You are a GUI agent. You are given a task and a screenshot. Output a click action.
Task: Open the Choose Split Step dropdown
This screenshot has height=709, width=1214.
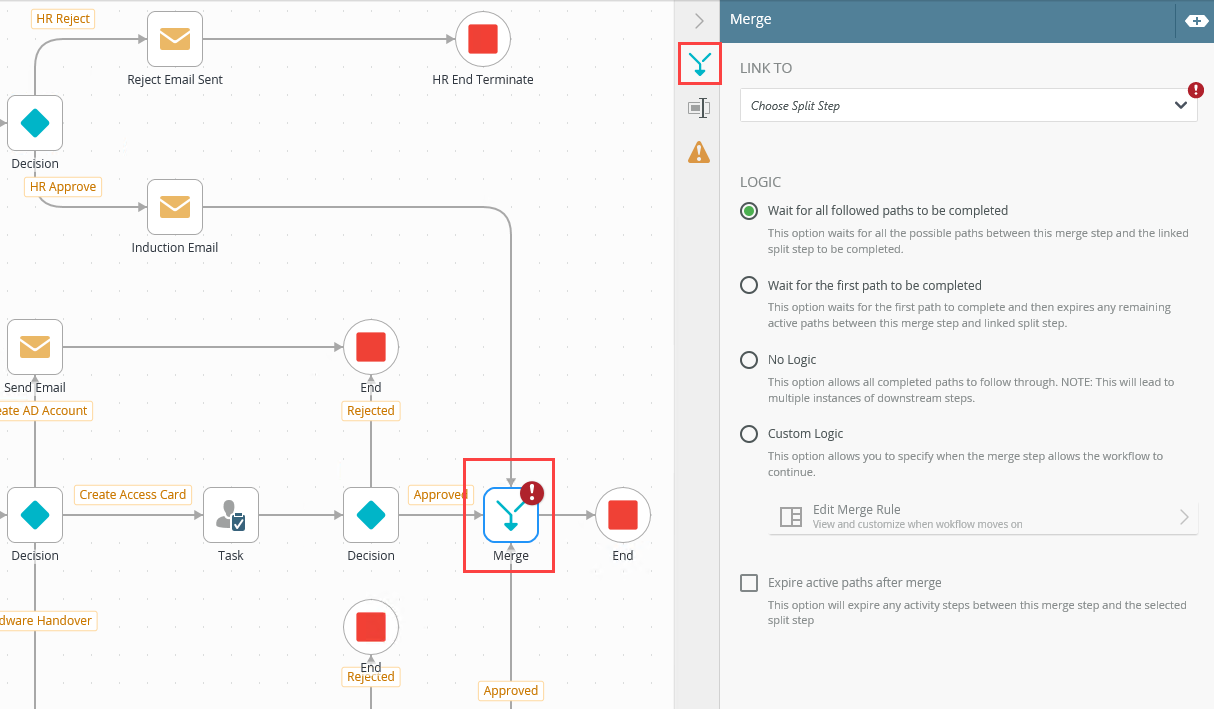coord(968,105)
